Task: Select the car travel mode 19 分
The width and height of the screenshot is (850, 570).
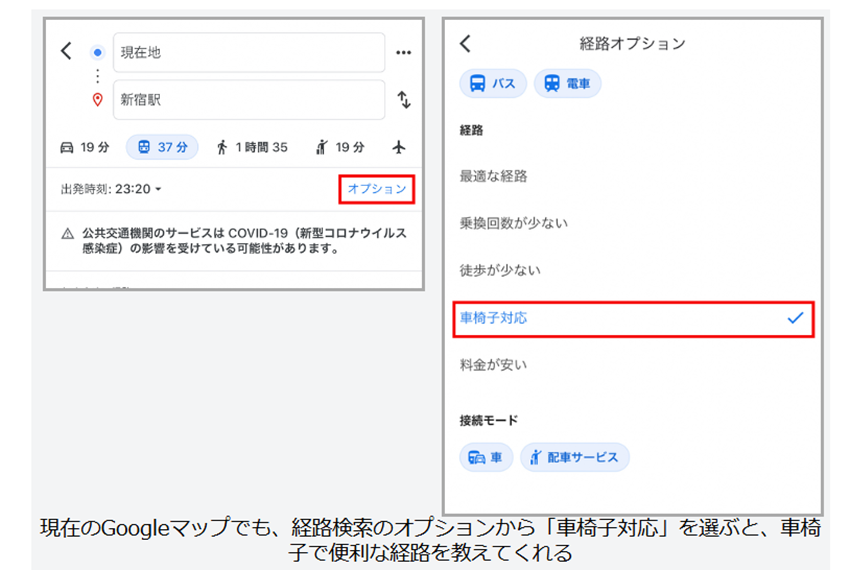Action: (x=85, y=147)
